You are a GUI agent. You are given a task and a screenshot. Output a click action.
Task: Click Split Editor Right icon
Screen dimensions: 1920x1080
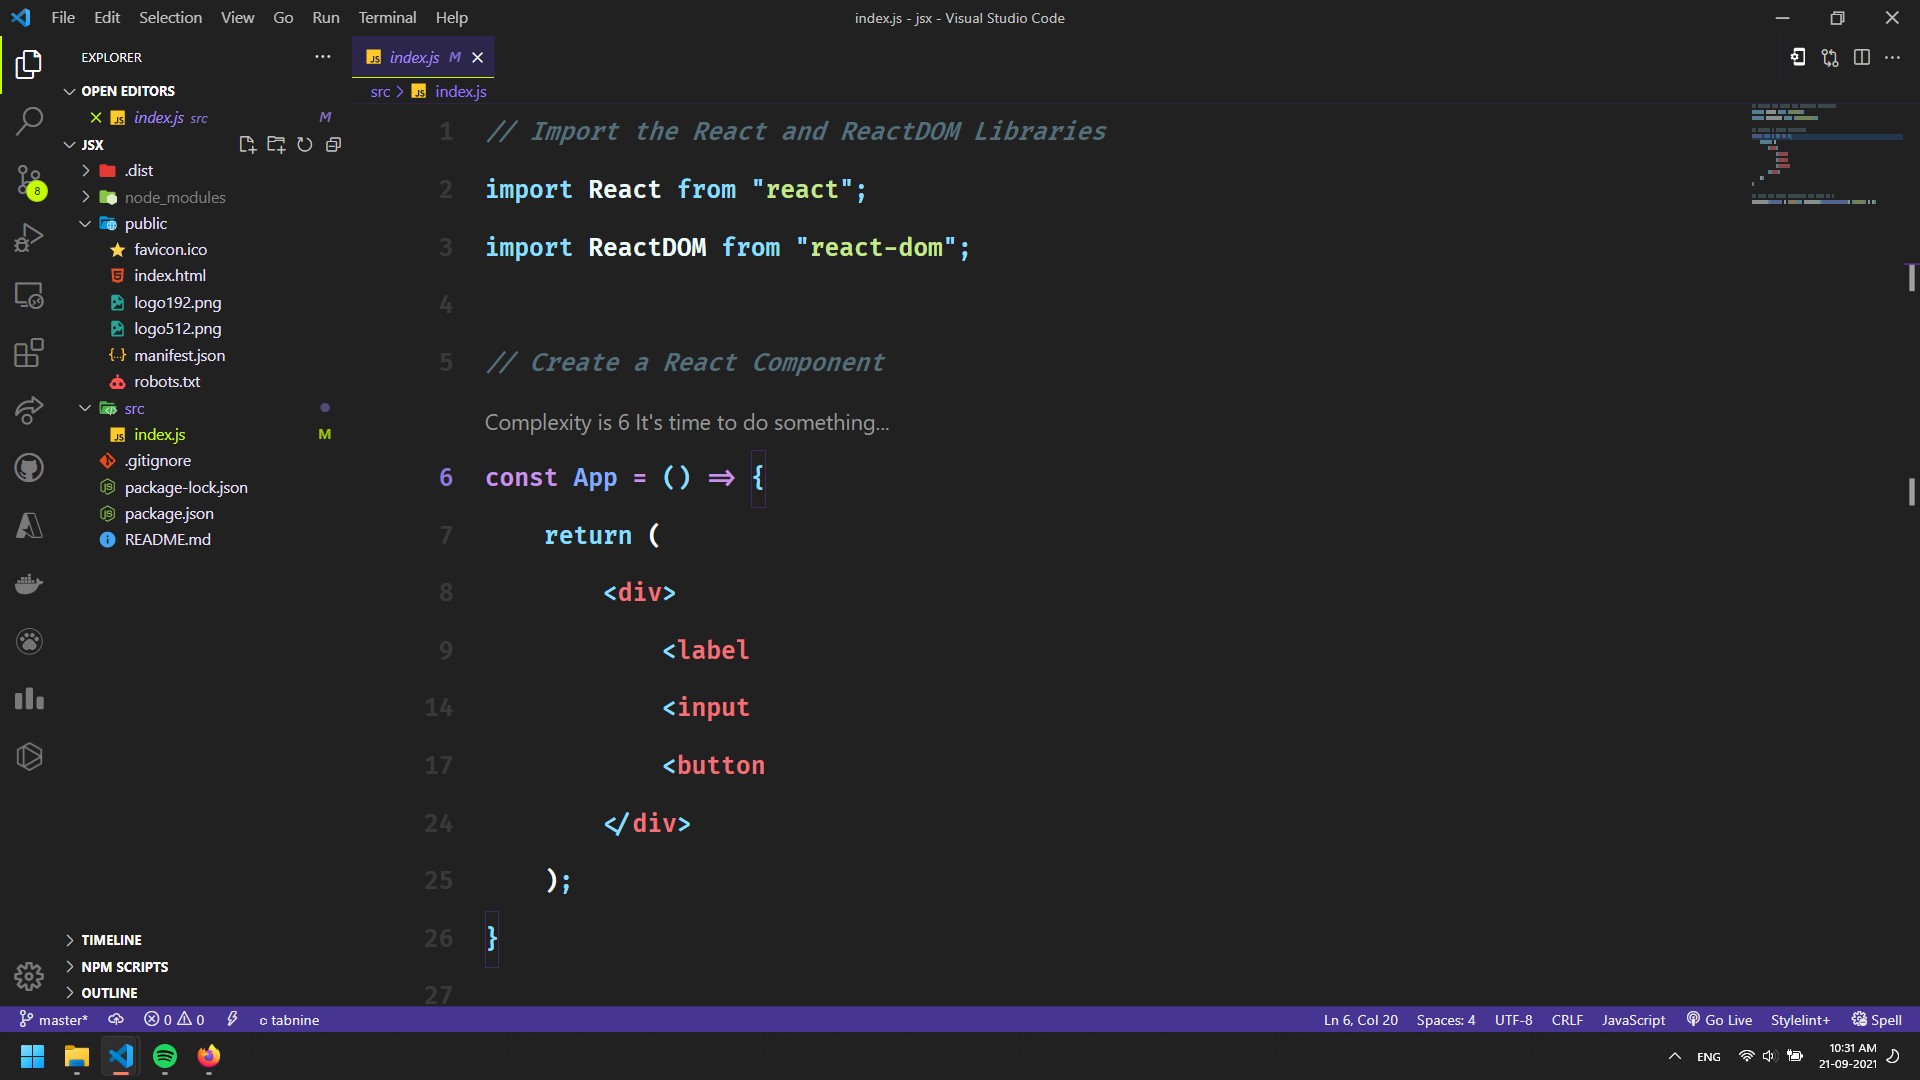pyautogui.click(x=1861, y=58)
